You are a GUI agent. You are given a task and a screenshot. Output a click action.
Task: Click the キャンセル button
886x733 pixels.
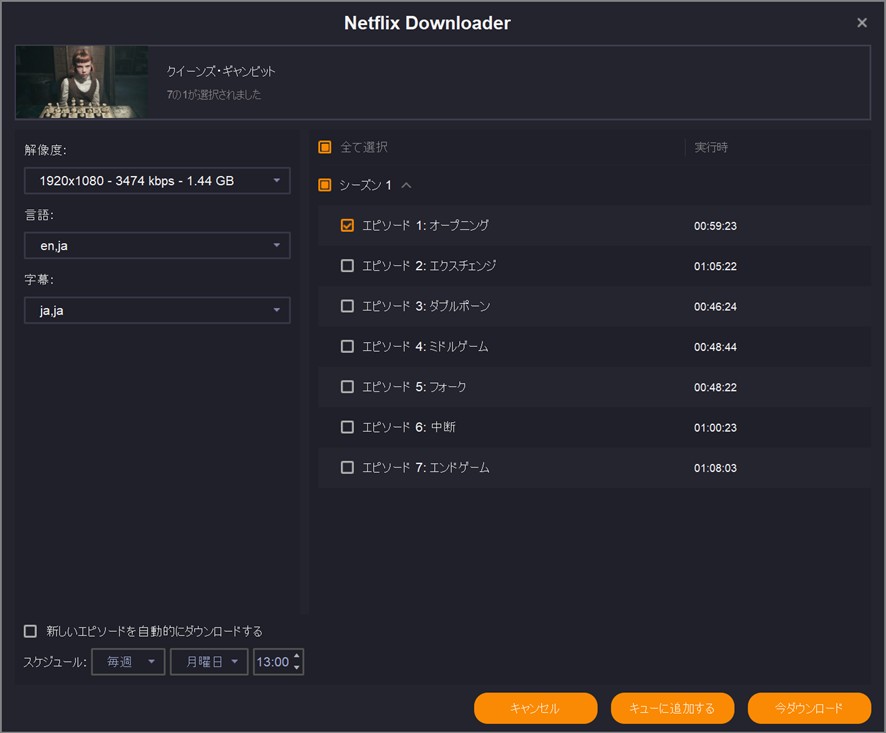[x=535, y=708]
